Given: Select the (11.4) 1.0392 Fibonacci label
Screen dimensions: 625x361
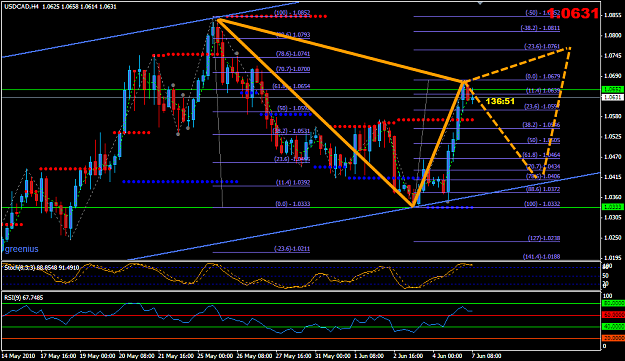Looking at the screenshot, I should pyautogui.click(x=293, y=183).
